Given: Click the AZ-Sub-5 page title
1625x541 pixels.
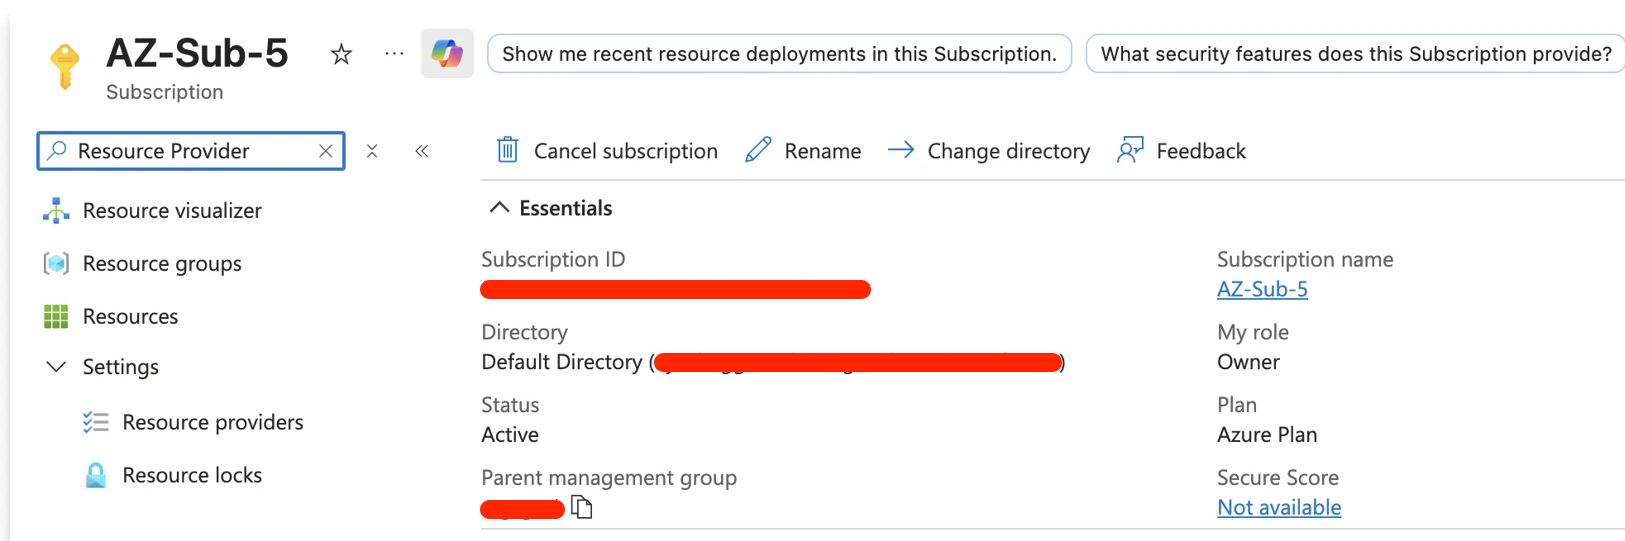Looking at the screenshot, I should [x=197, y=53].
